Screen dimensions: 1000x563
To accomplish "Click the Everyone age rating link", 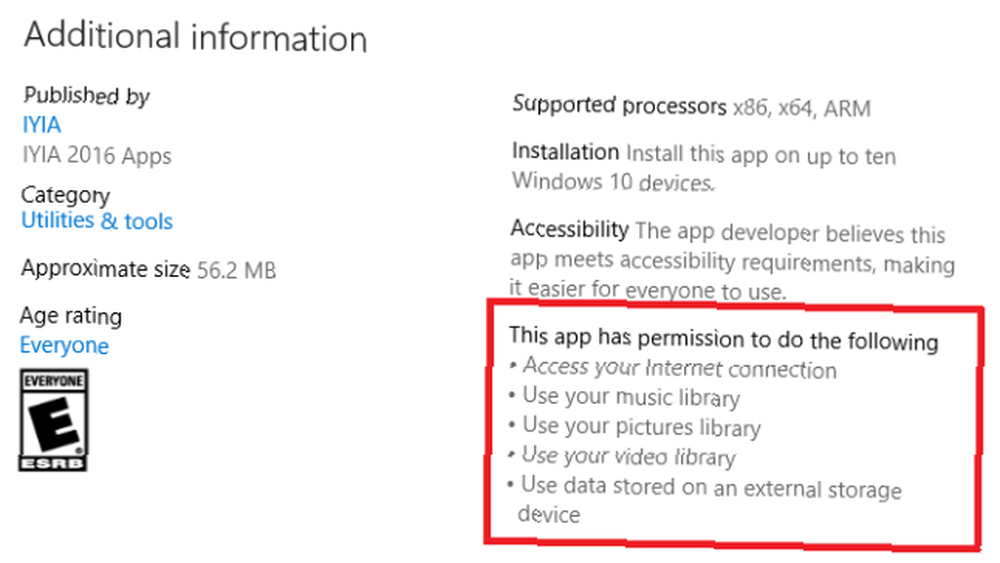I will tap(64, 345).
